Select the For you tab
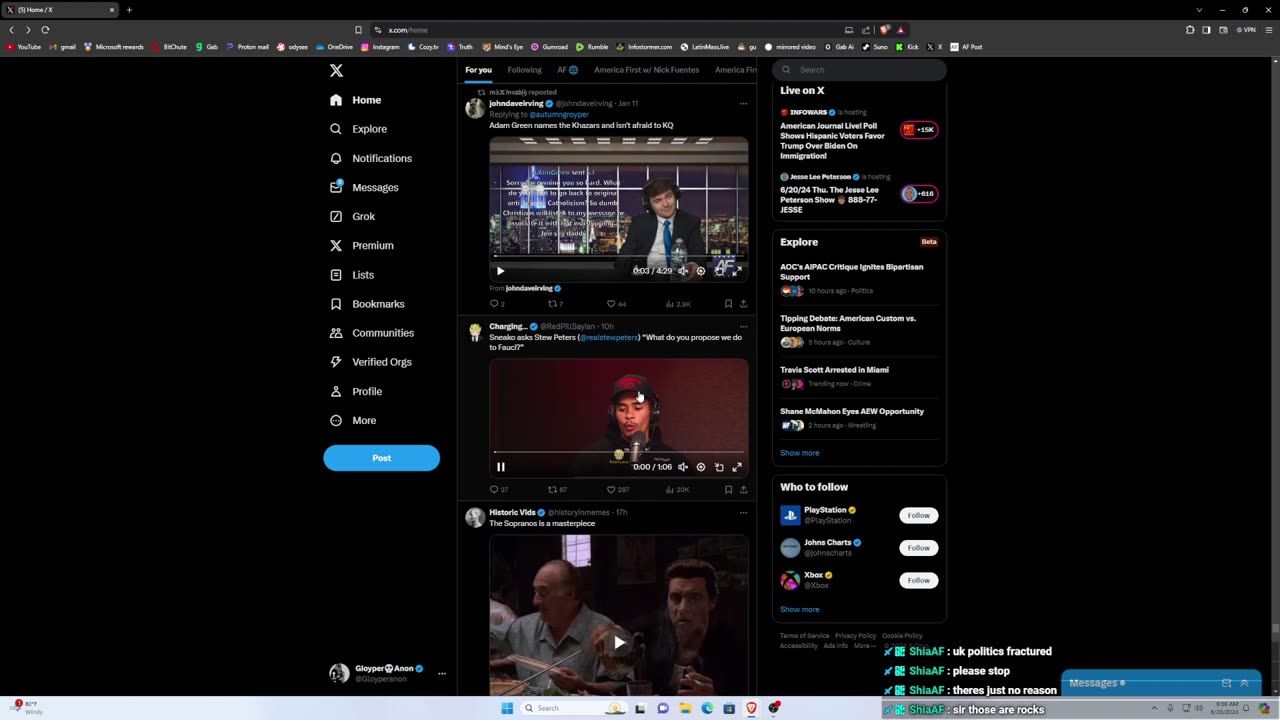Screen dimensions: 1280x720 pos(478,70)
